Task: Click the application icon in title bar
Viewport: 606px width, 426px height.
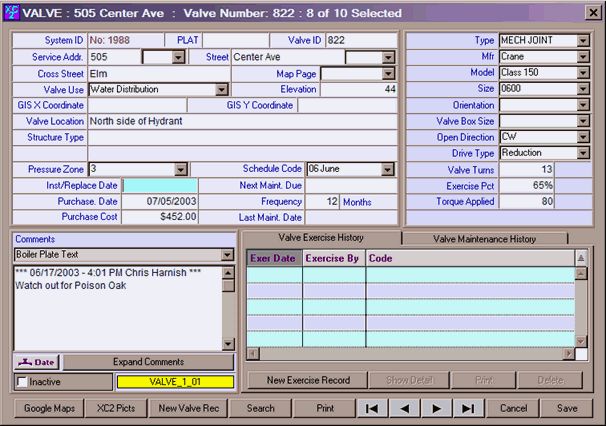Action: [x=12, y=13]
